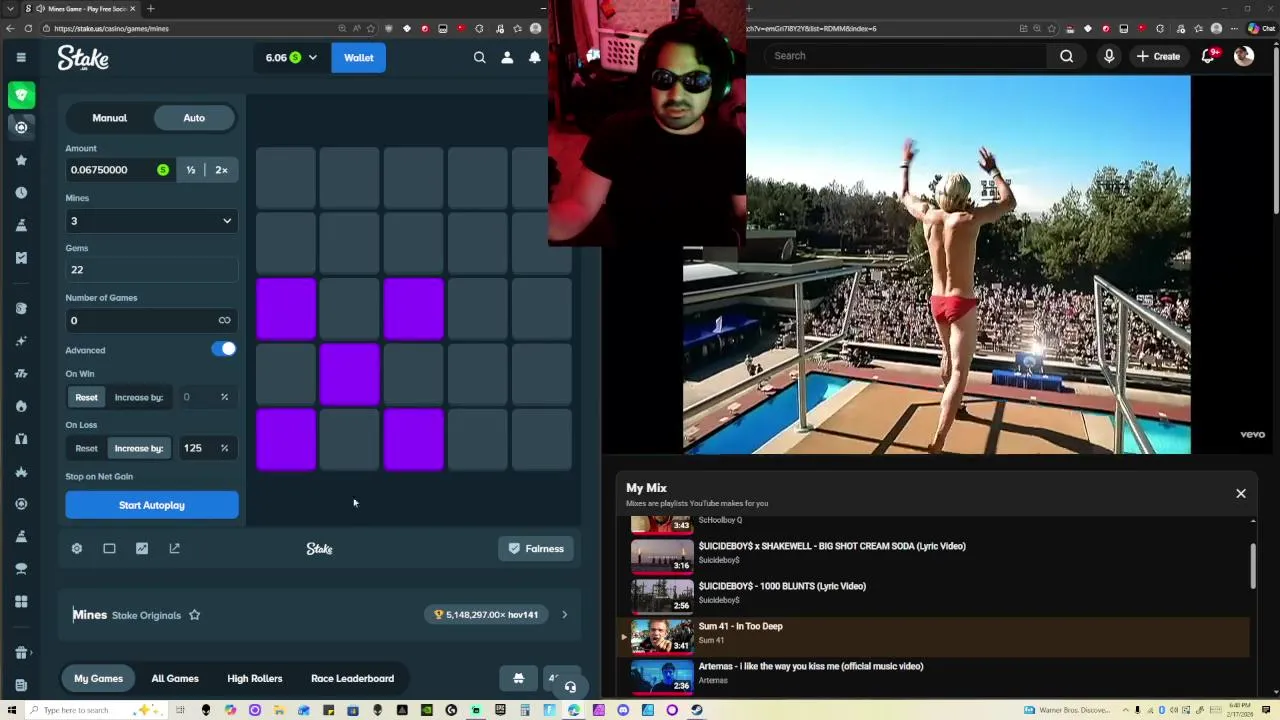Switch betting mode to Auto
Viewport: 1280px width, 720px height.
coord(194,118)
